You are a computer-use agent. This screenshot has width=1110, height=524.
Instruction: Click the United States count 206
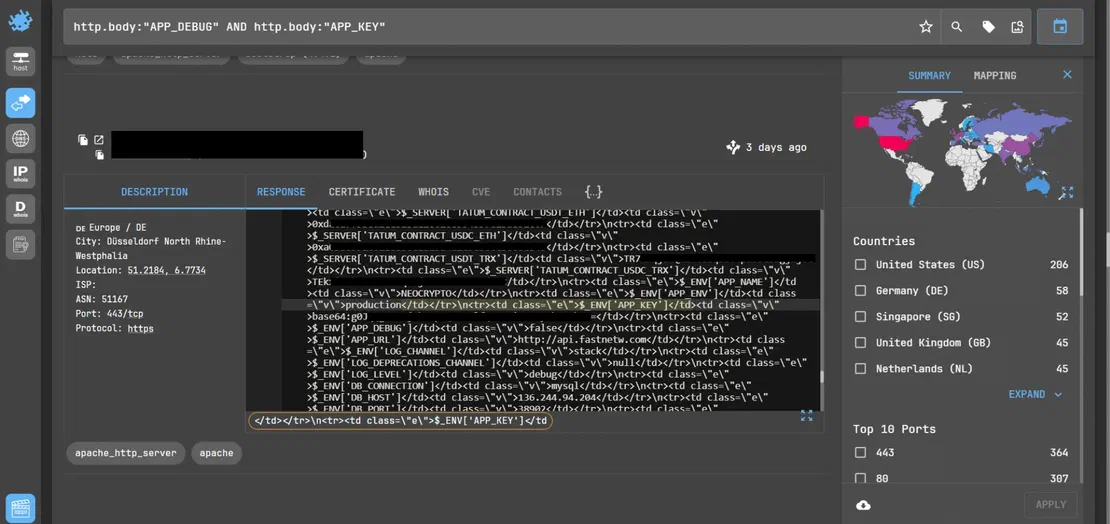click(x=1059, y=265)
